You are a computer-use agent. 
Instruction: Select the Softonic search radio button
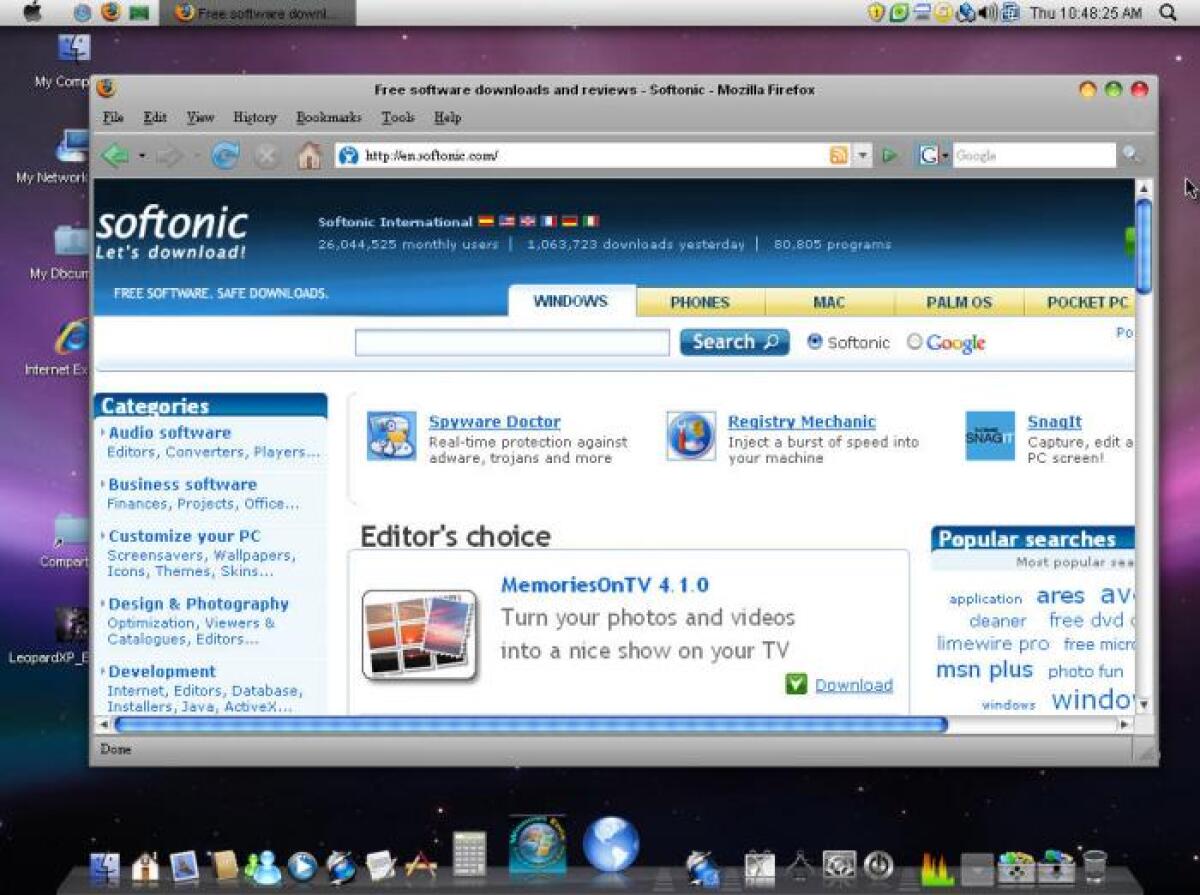(815, 342)
